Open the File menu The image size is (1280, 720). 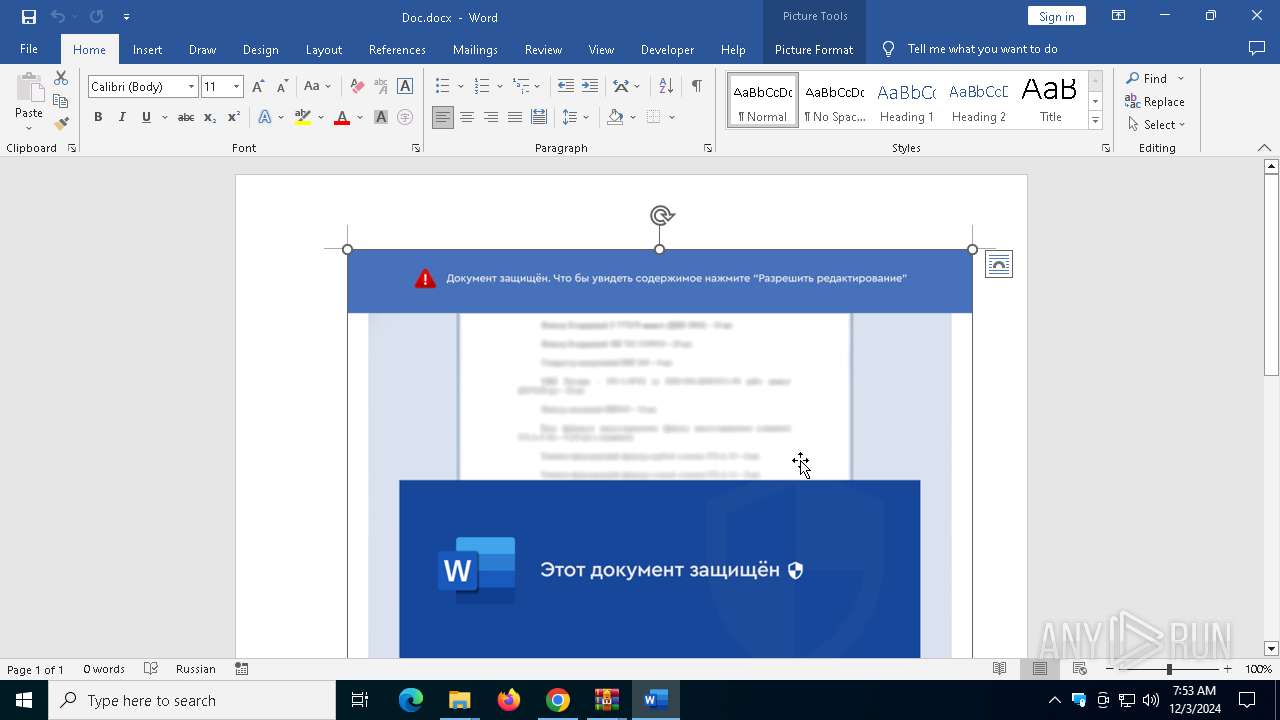tap(29, 49)
